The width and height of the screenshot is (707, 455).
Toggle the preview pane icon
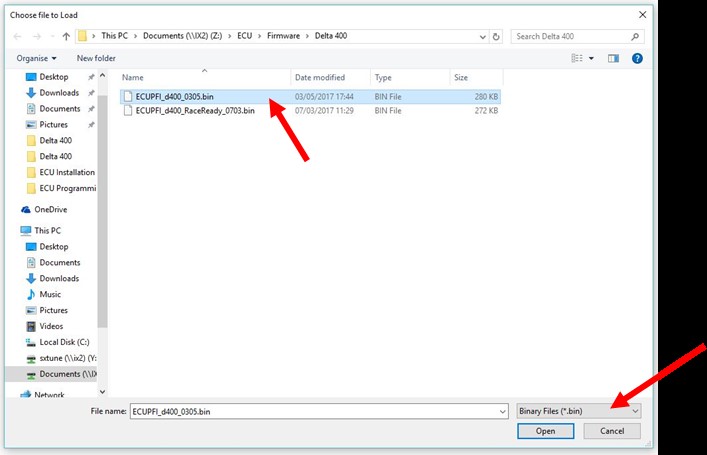614,58
